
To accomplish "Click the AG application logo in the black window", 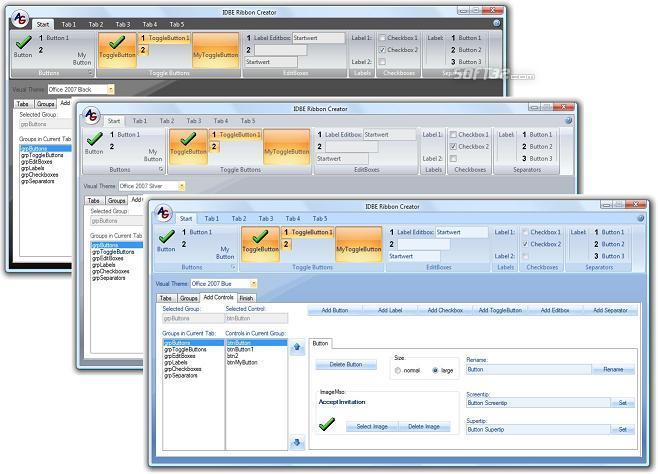I will coord(20,19).
